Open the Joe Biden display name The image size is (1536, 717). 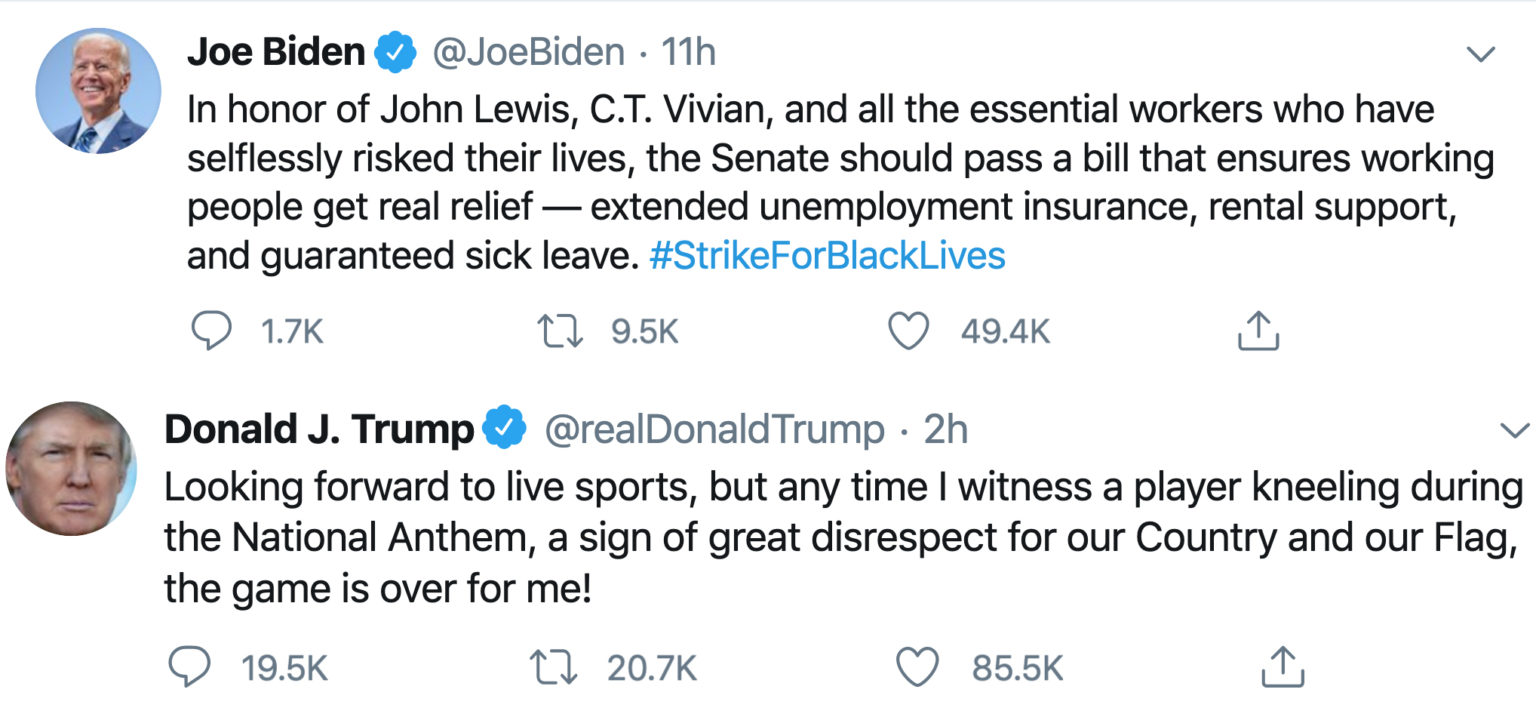coord(276,52)
